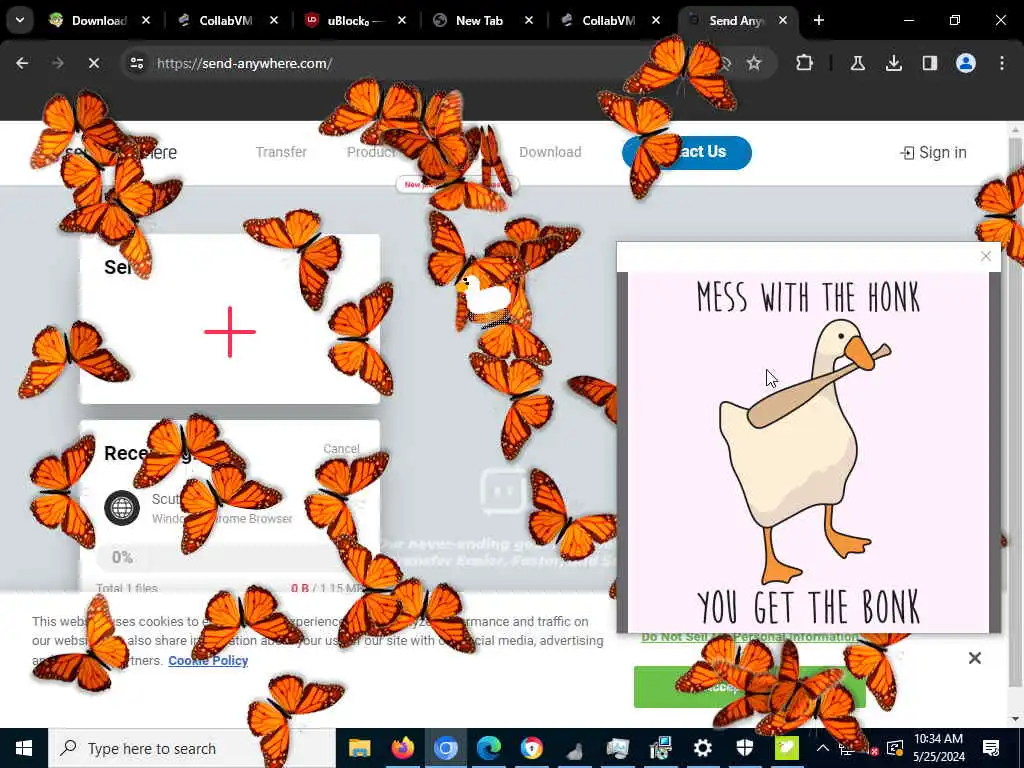Screen dimensions: 1024x768
Task: Open the Chrome profile avatar
Action: tap(965, 63)
